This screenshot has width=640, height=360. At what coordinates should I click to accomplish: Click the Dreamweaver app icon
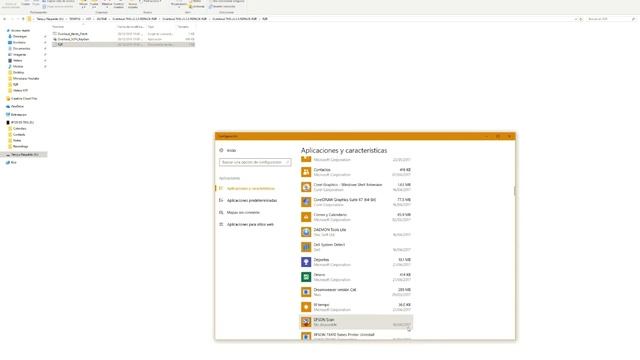306,292
